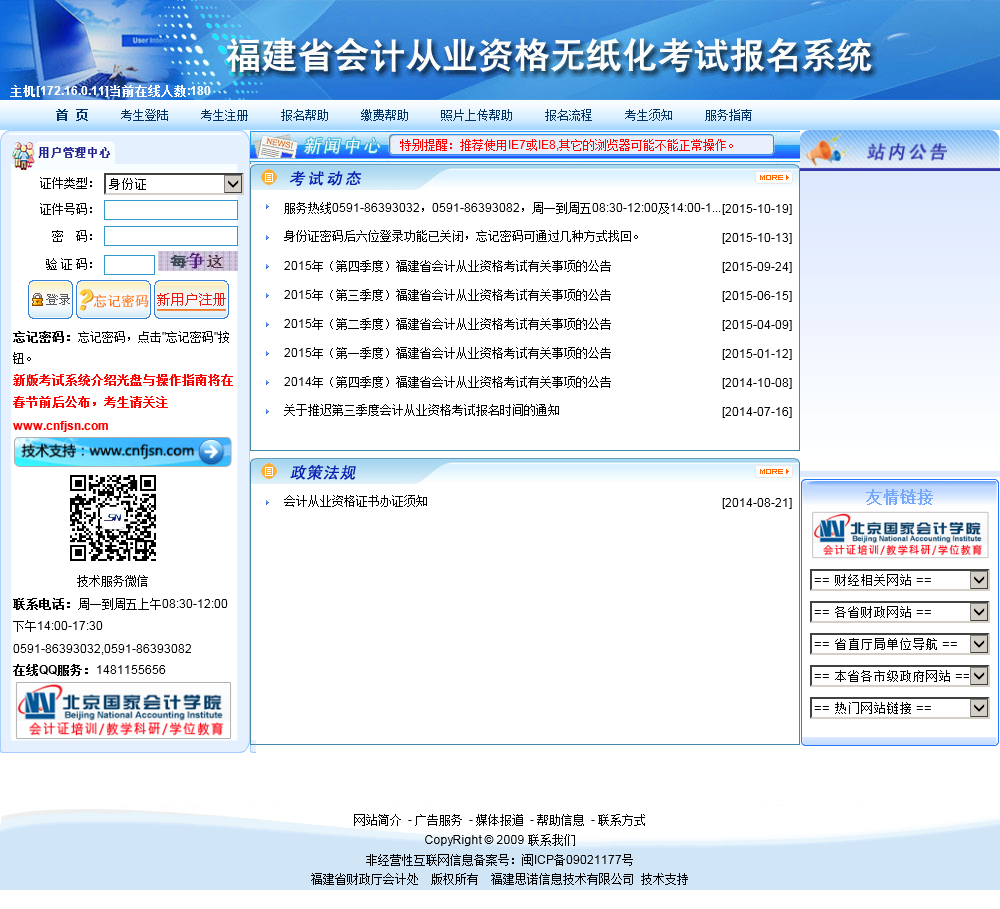
Task: Click the 登录 button with lock icon
Action: 50,300
